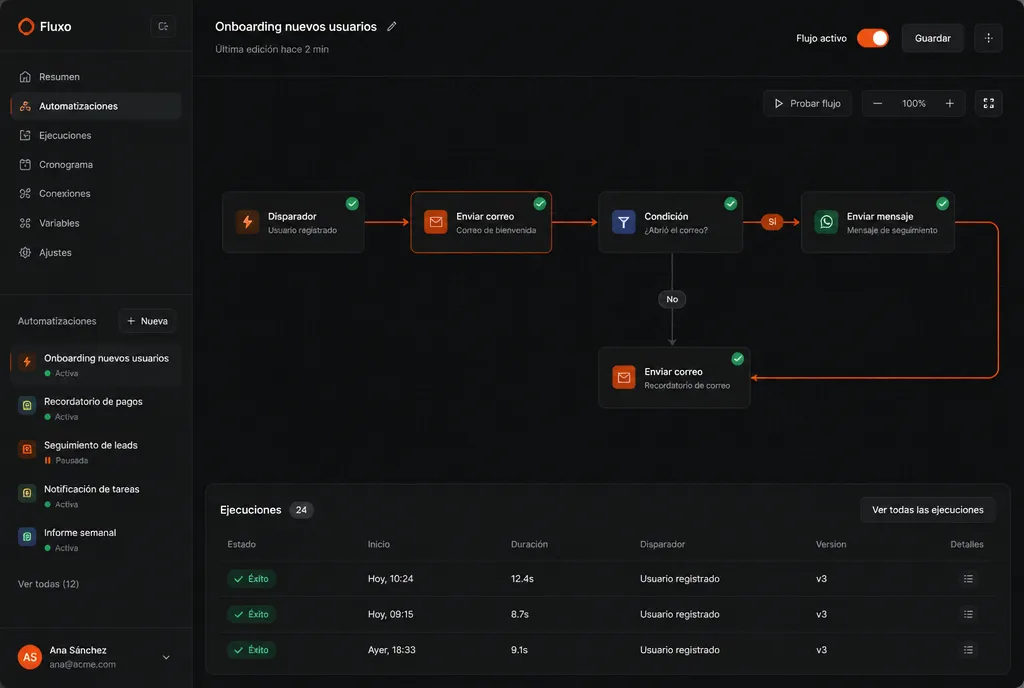The width and height of the screenshot is (1024, 688).
Task: Open the Ver todas (12) link
Action: coord(48,584)
